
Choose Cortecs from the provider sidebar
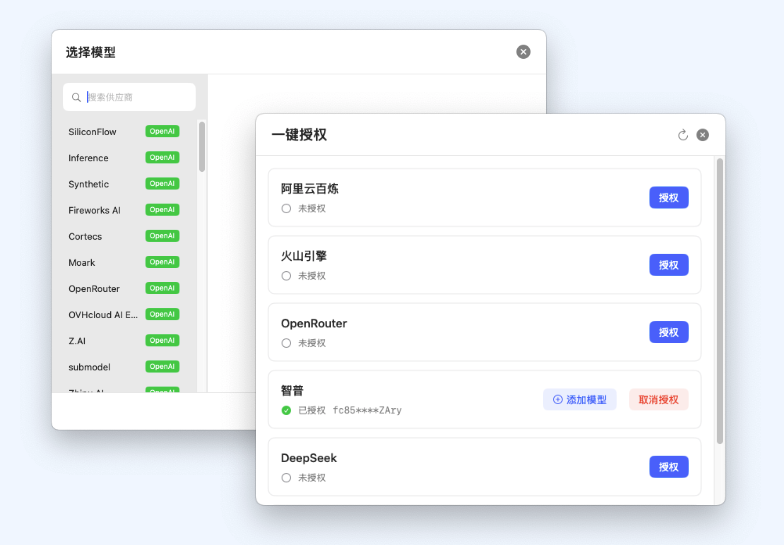(85, 236)
